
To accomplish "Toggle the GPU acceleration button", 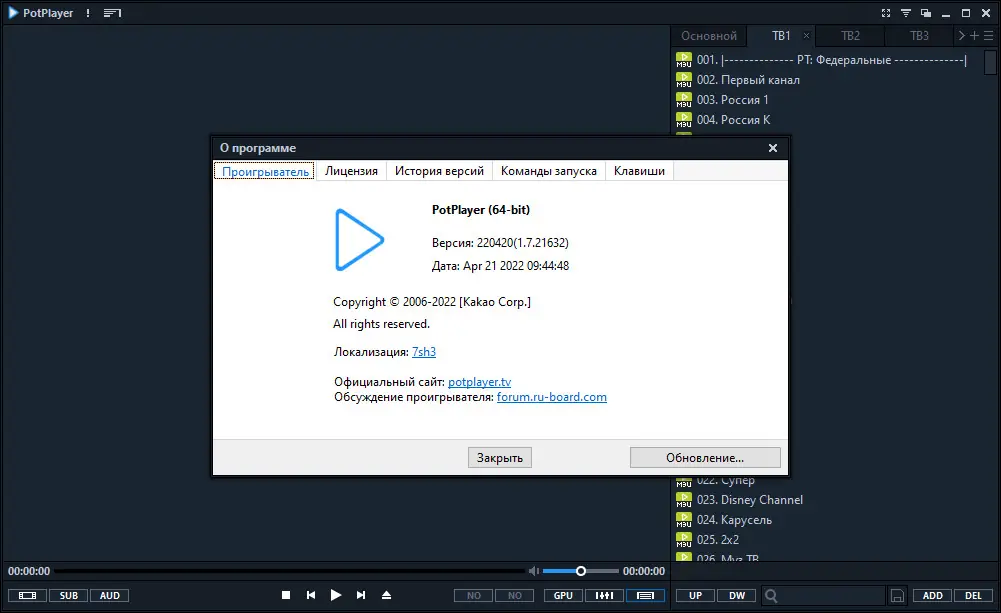I will (x=563, y=596).
